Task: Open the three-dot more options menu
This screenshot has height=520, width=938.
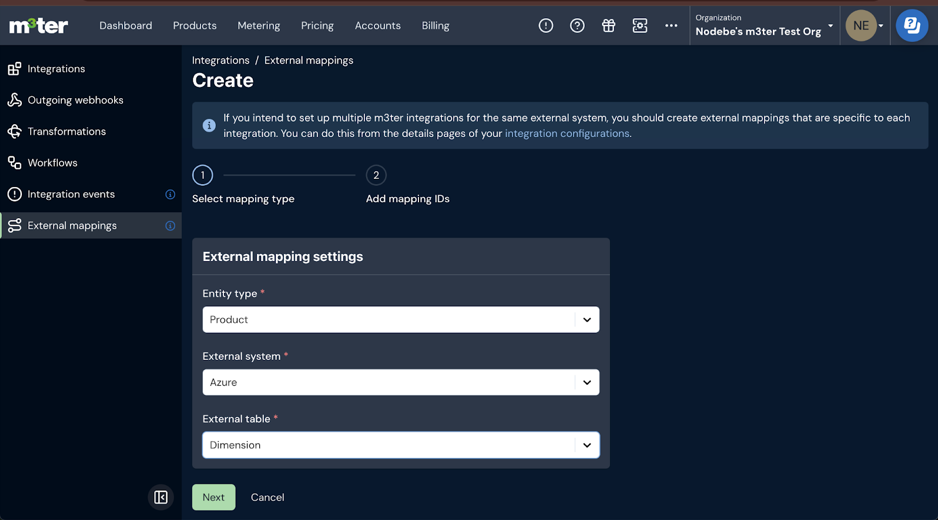Action: 671,26
